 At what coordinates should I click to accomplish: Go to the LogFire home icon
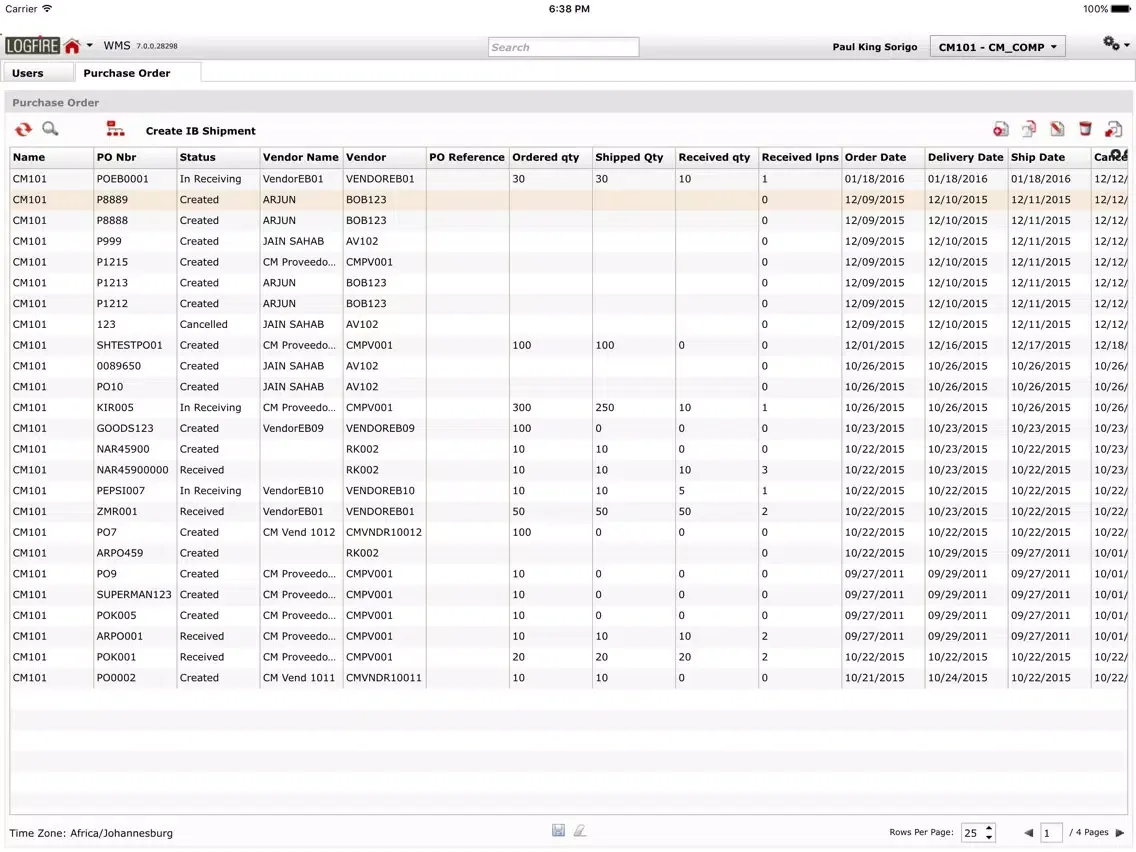pos(72,46)
